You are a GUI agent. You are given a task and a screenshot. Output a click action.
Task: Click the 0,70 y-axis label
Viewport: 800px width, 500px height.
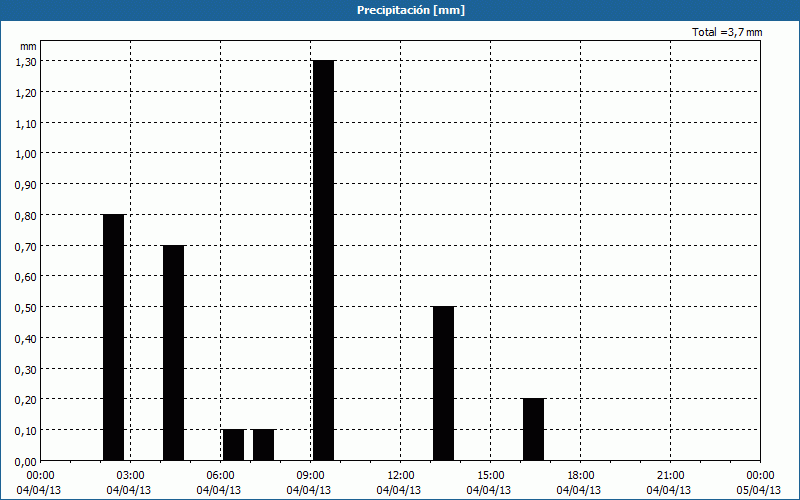pos(26,246)
